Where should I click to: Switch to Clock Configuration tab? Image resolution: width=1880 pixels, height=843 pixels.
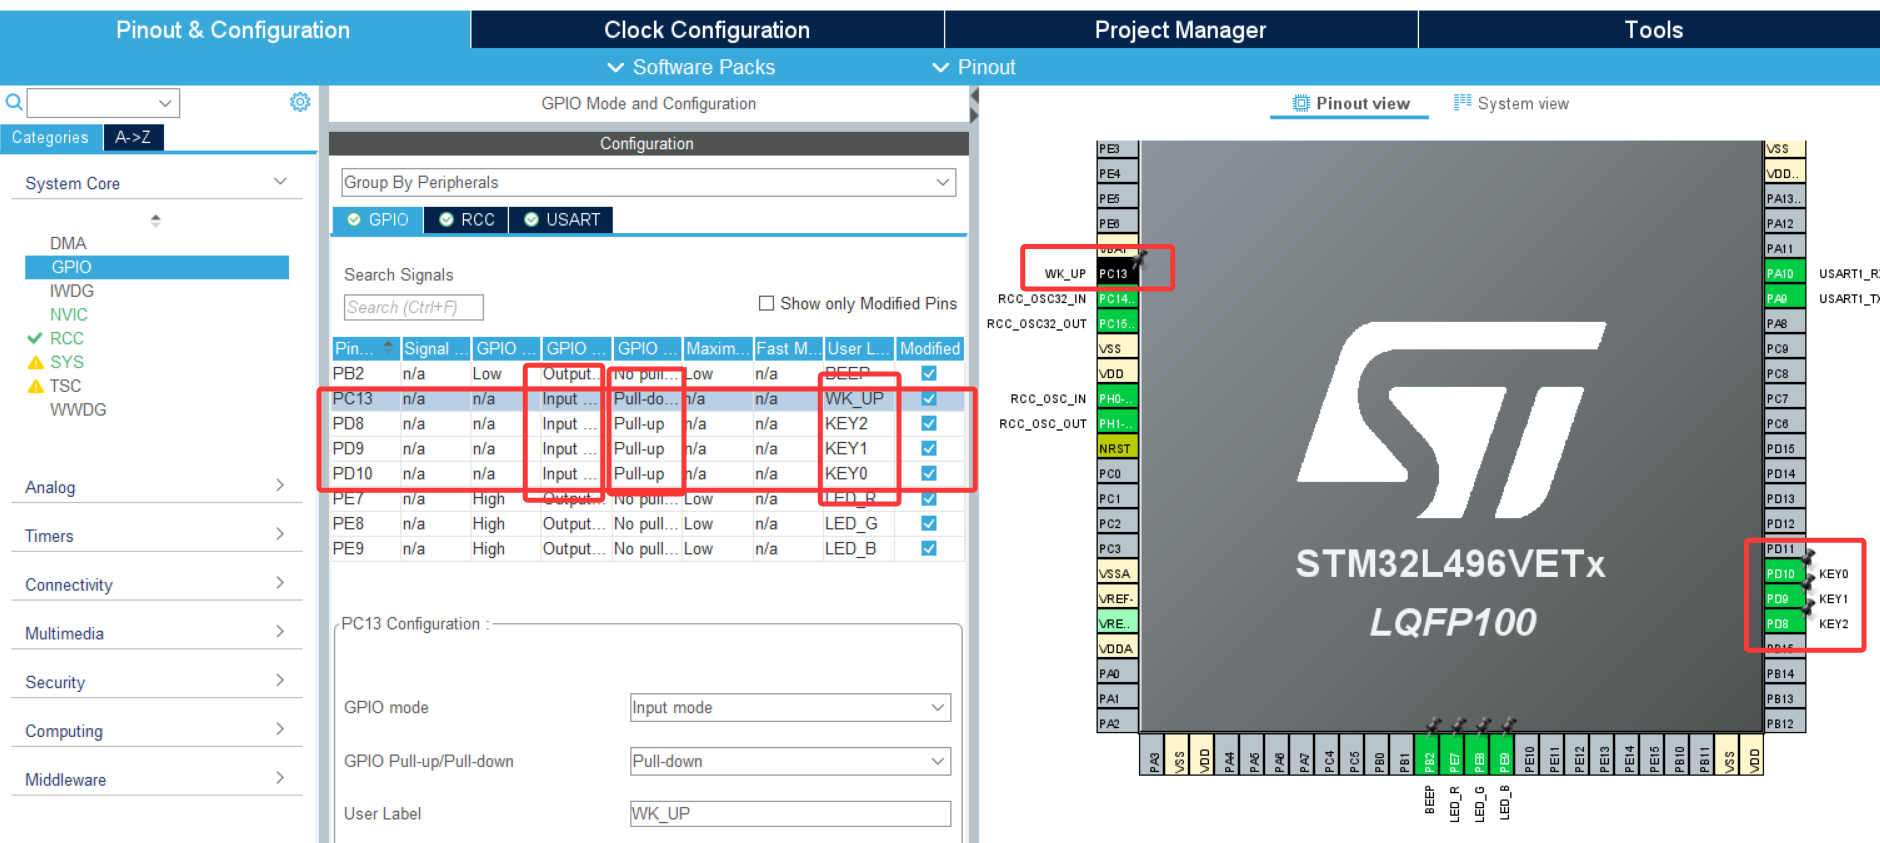[x=707, y=30]
